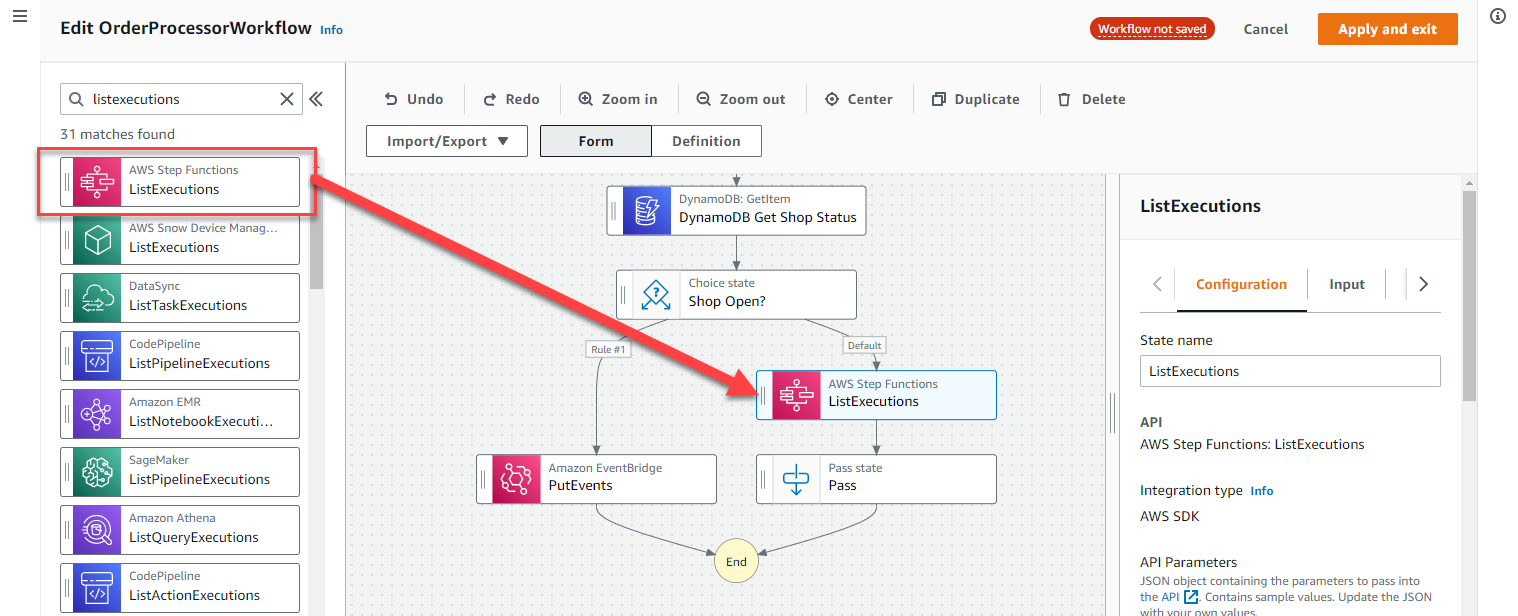The width and height of the screenshot is (1518, 616).
Task: Delete the selected state
Action: pyautogui.click(x=1092, y=99)
